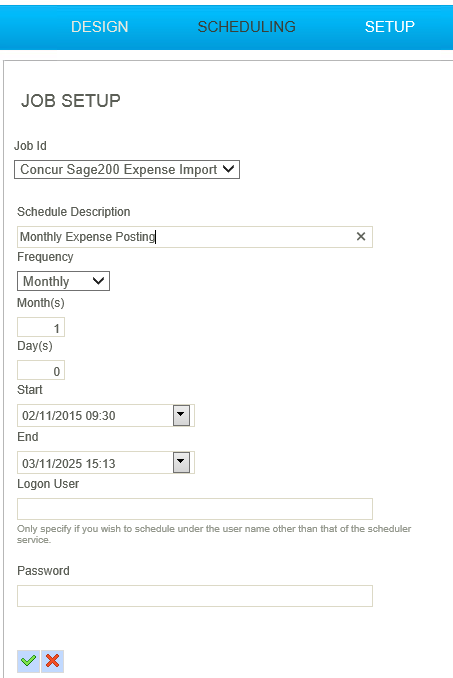Viewport: 453px width, 678px height.
Task: Click the JOB SETUP heading
Action: (71, 101)
